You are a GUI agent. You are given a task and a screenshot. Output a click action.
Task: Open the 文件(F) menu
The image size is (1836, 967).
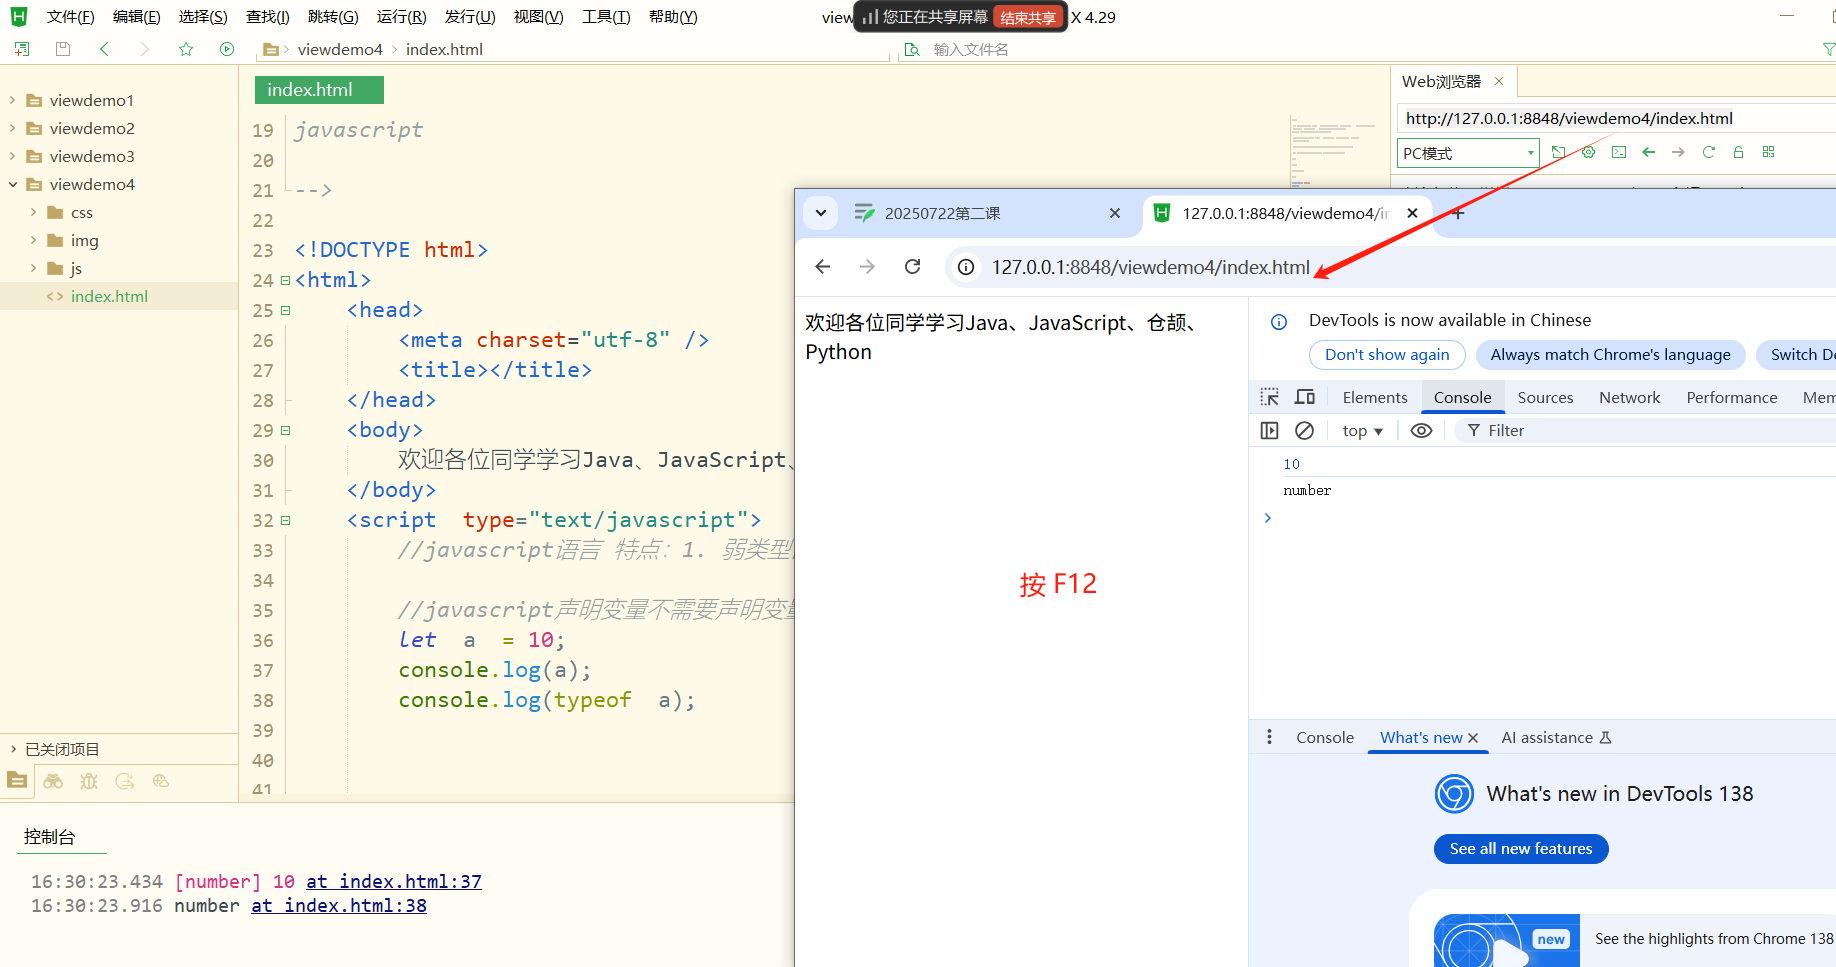pos(70,17)
